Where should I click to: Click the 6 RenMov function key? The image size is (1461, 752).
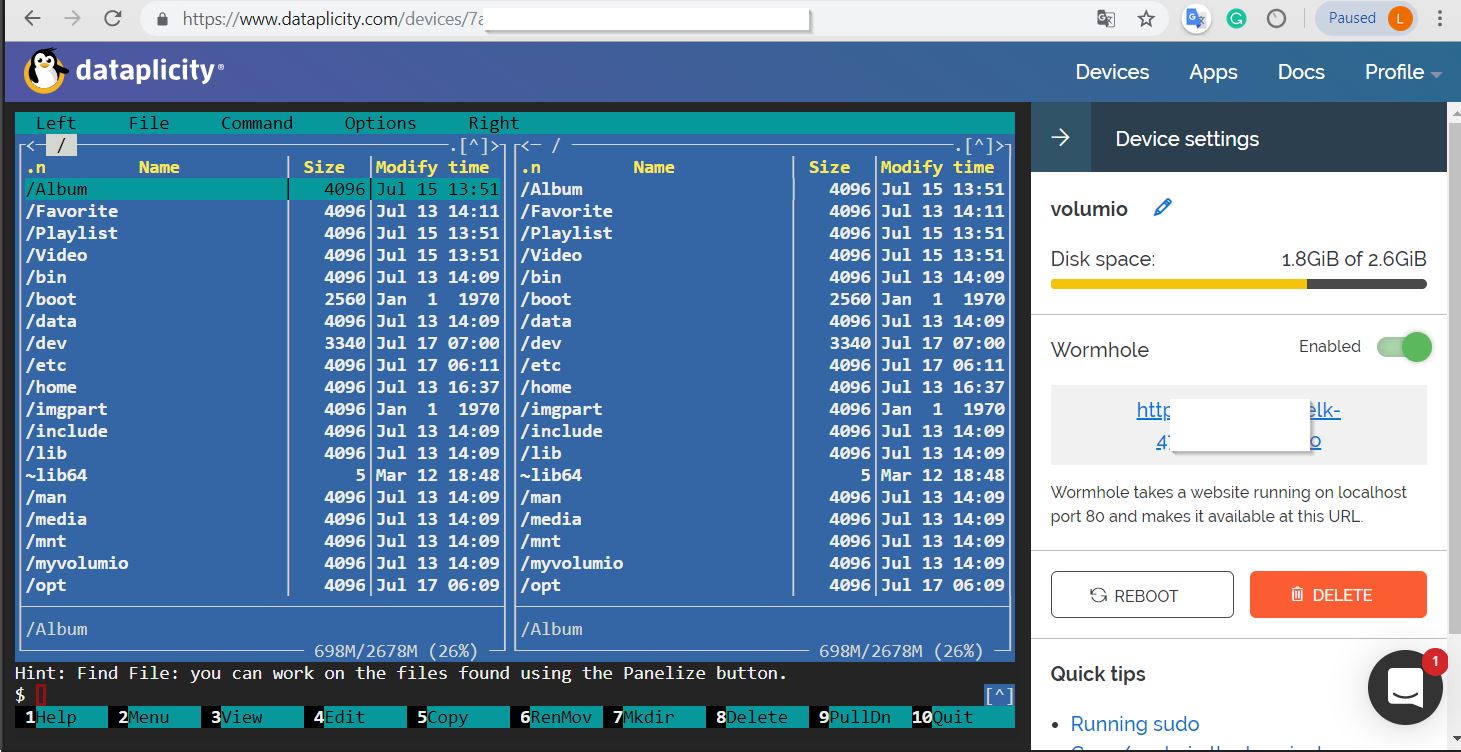pyautogui.click(x=559, y=717)
